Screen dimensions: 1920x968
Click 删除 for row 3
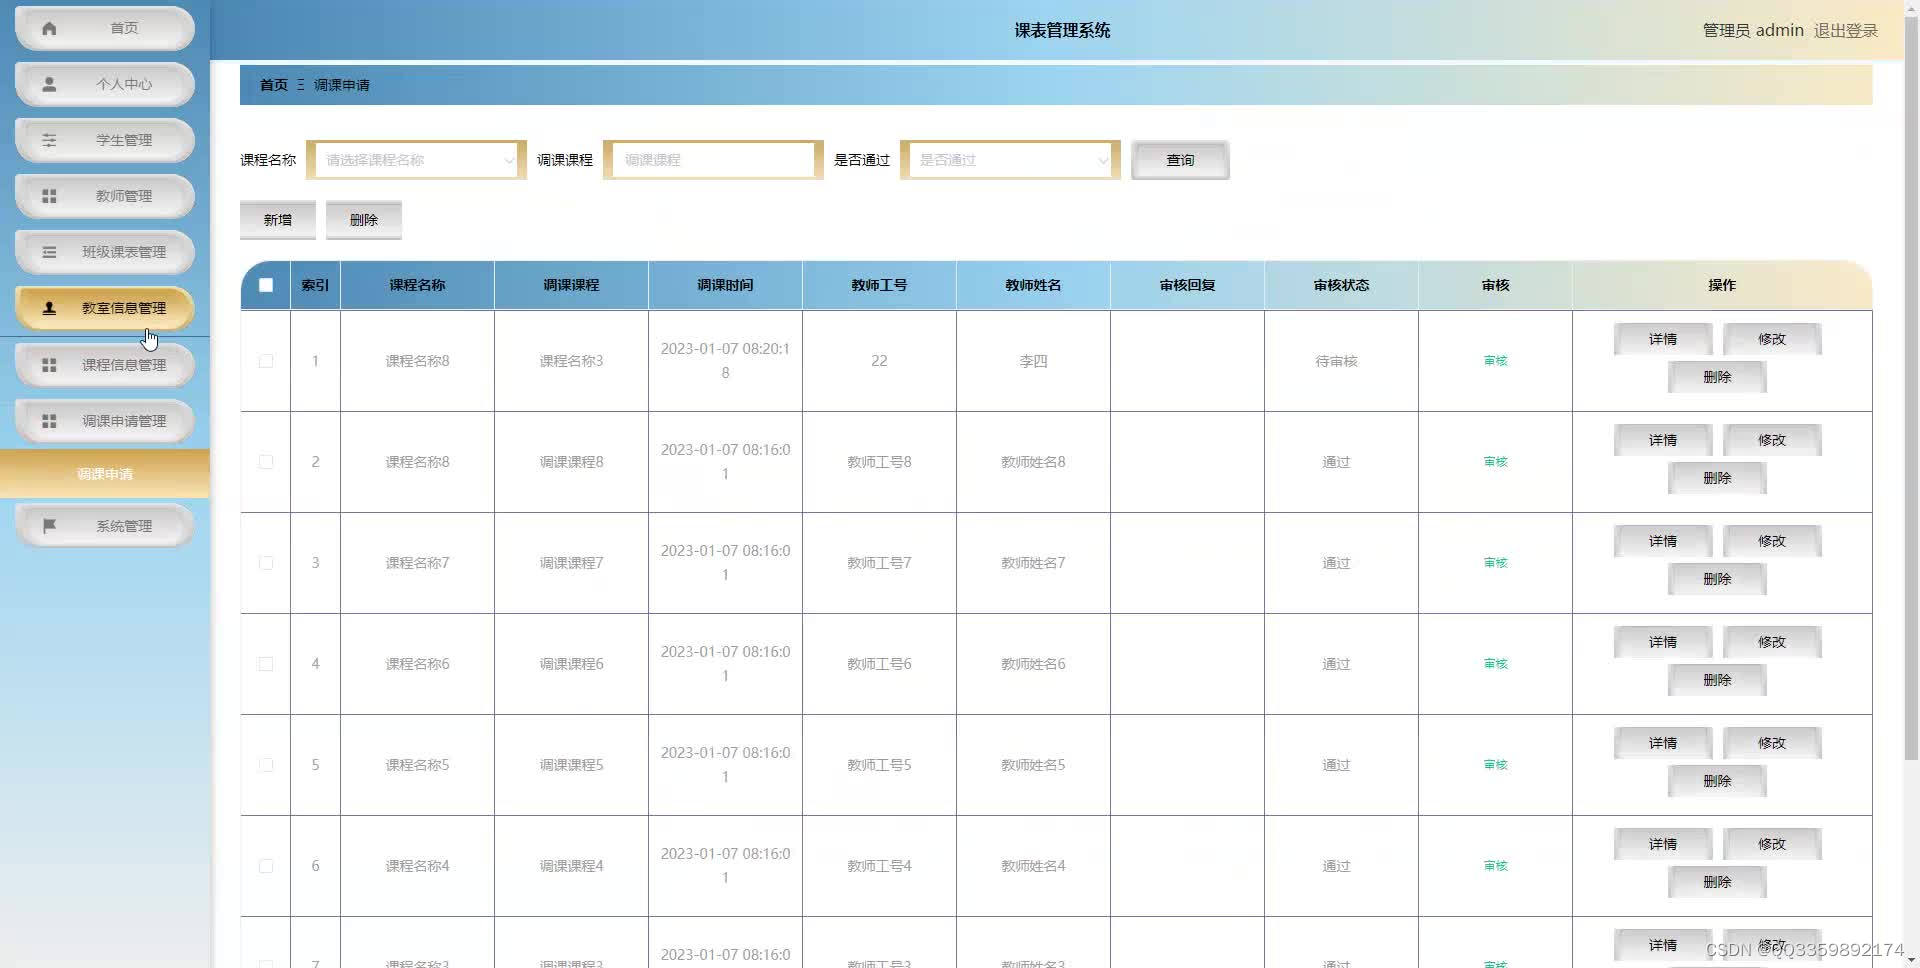[x=1717, y=579]
